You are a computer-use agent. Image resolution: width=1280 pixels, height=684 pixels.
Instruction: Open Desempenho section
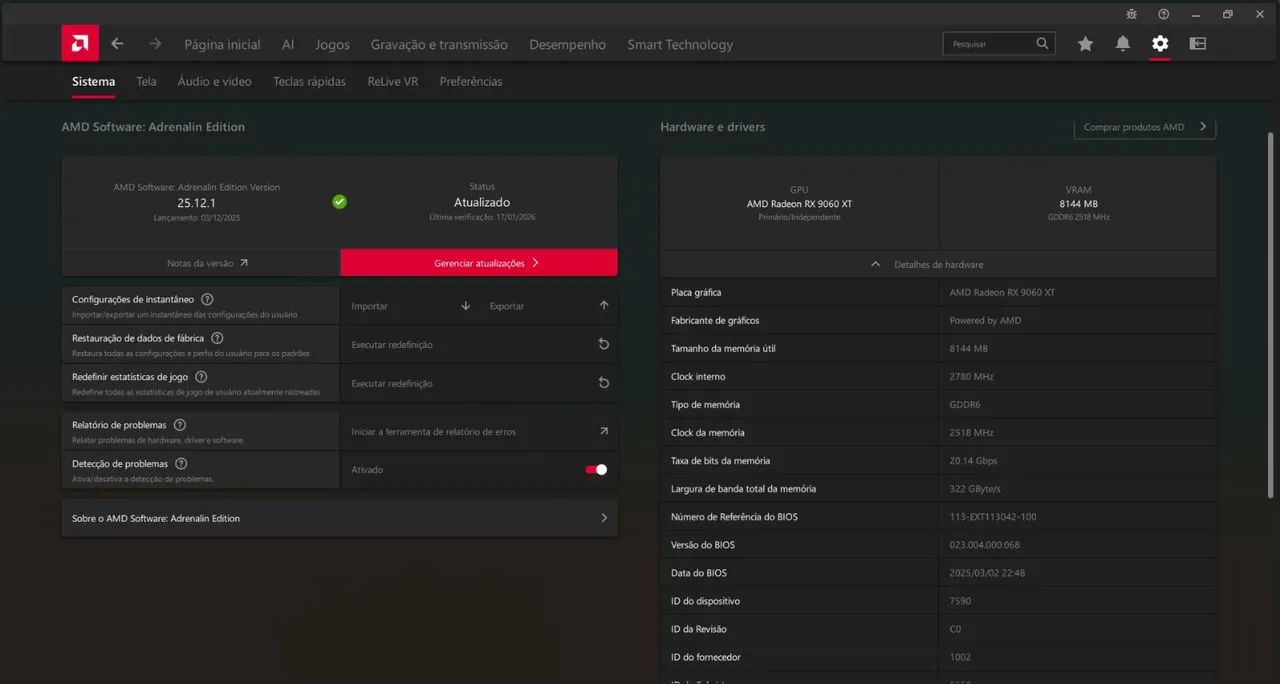(567, 44)
